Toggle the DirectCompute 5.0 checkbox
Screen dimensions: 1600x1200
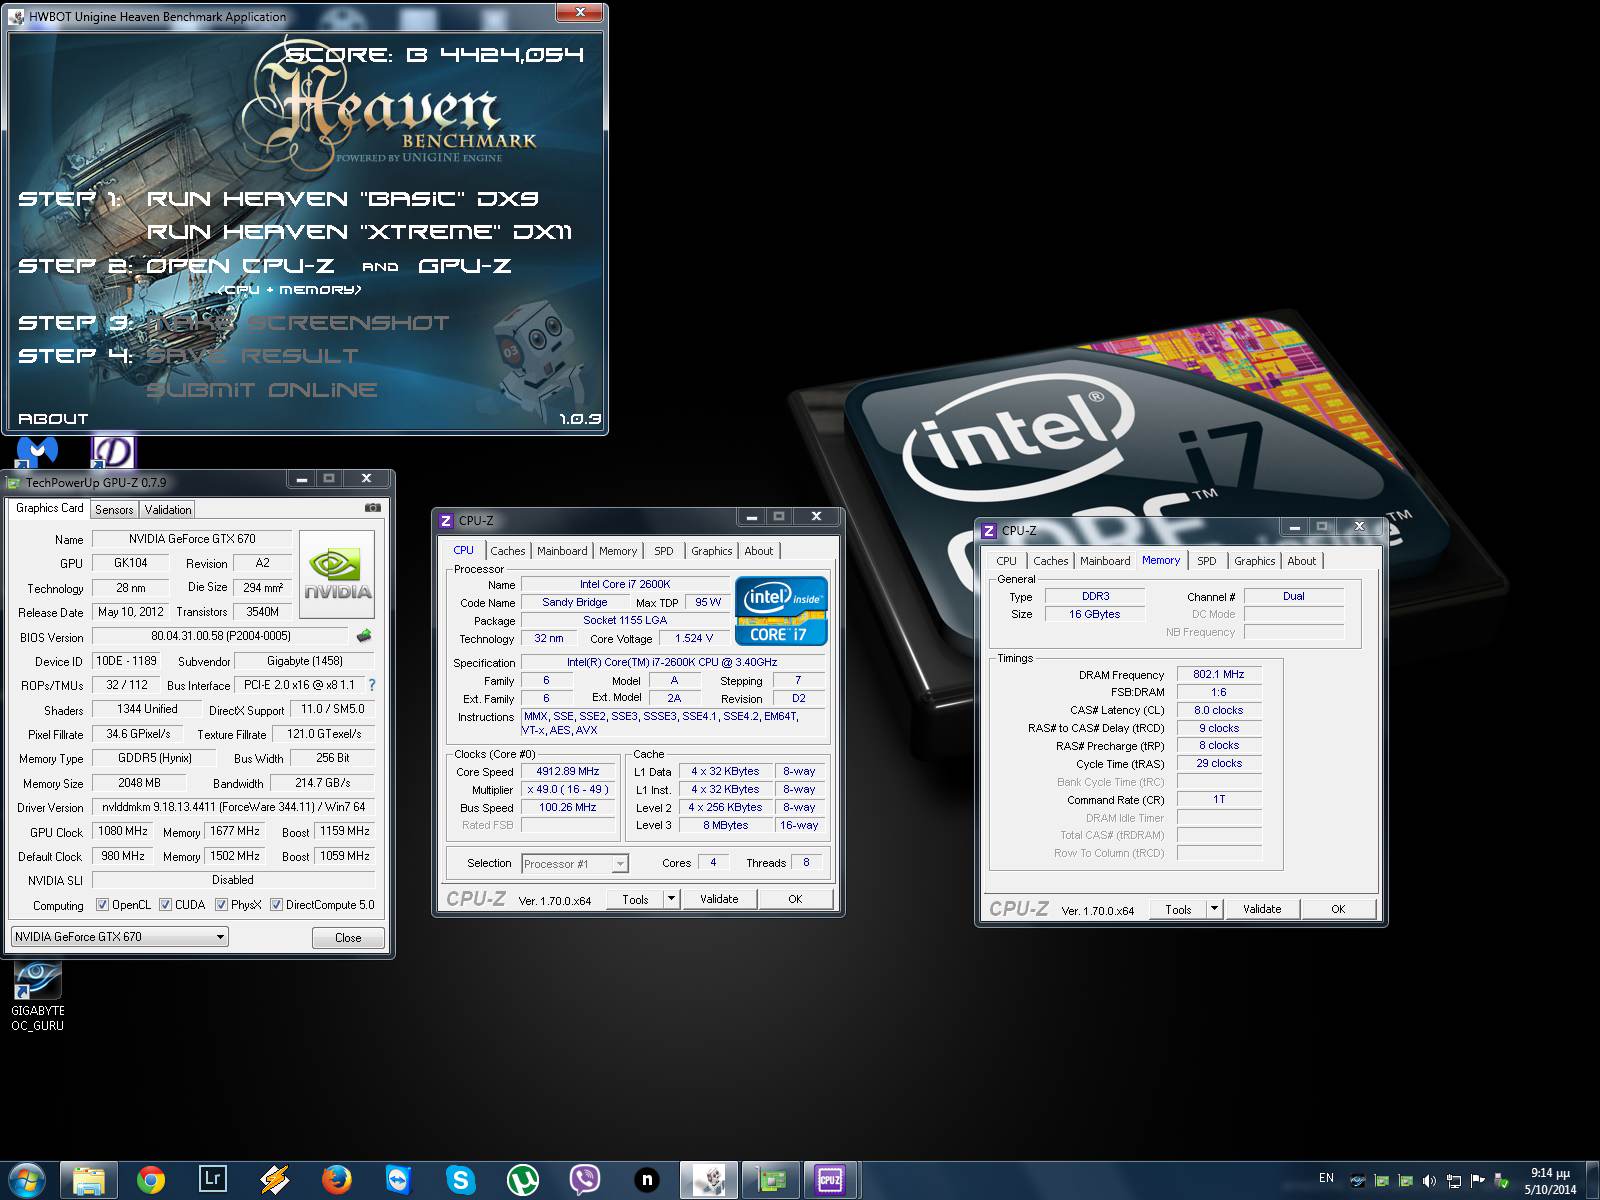coord(276,905)
